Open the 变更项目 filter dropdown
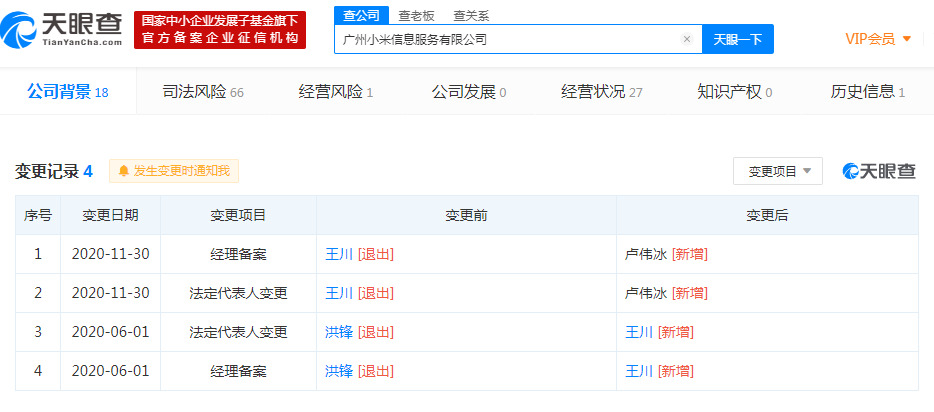Viewport: 934px width, 412px height. pos(778,171)
